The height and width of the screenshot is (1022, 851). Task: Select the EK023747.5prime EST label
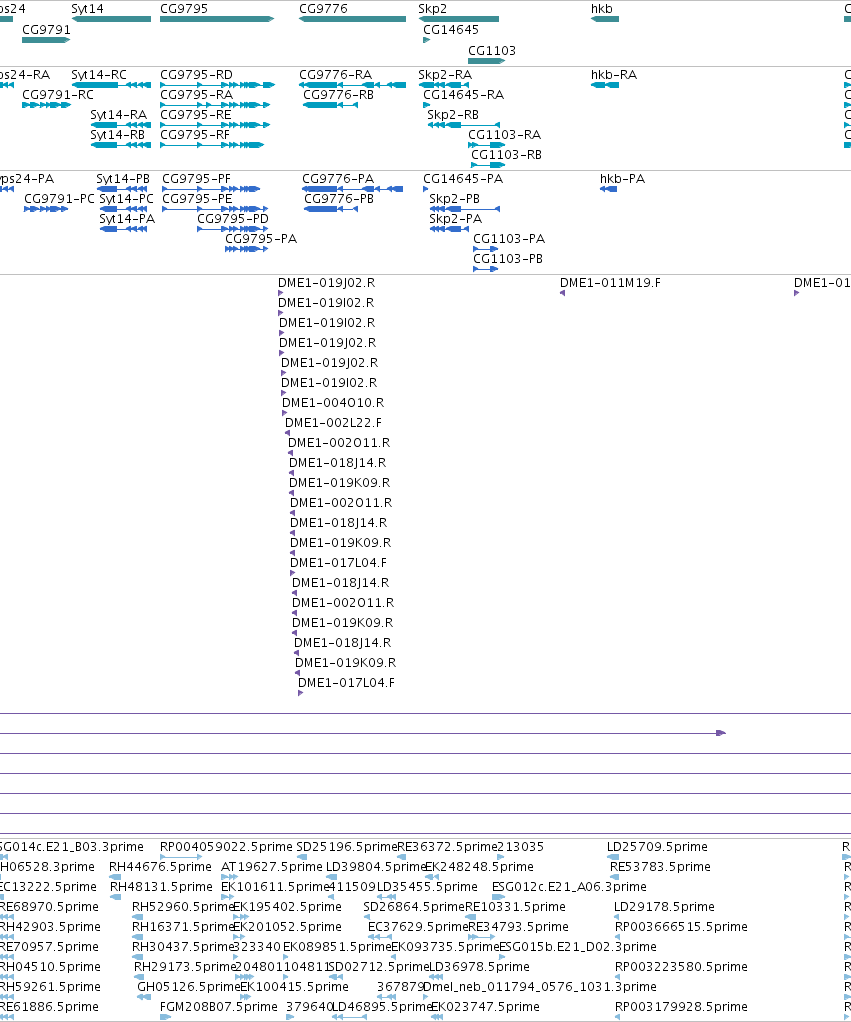pyautogui.click(x=485, y=1007)
